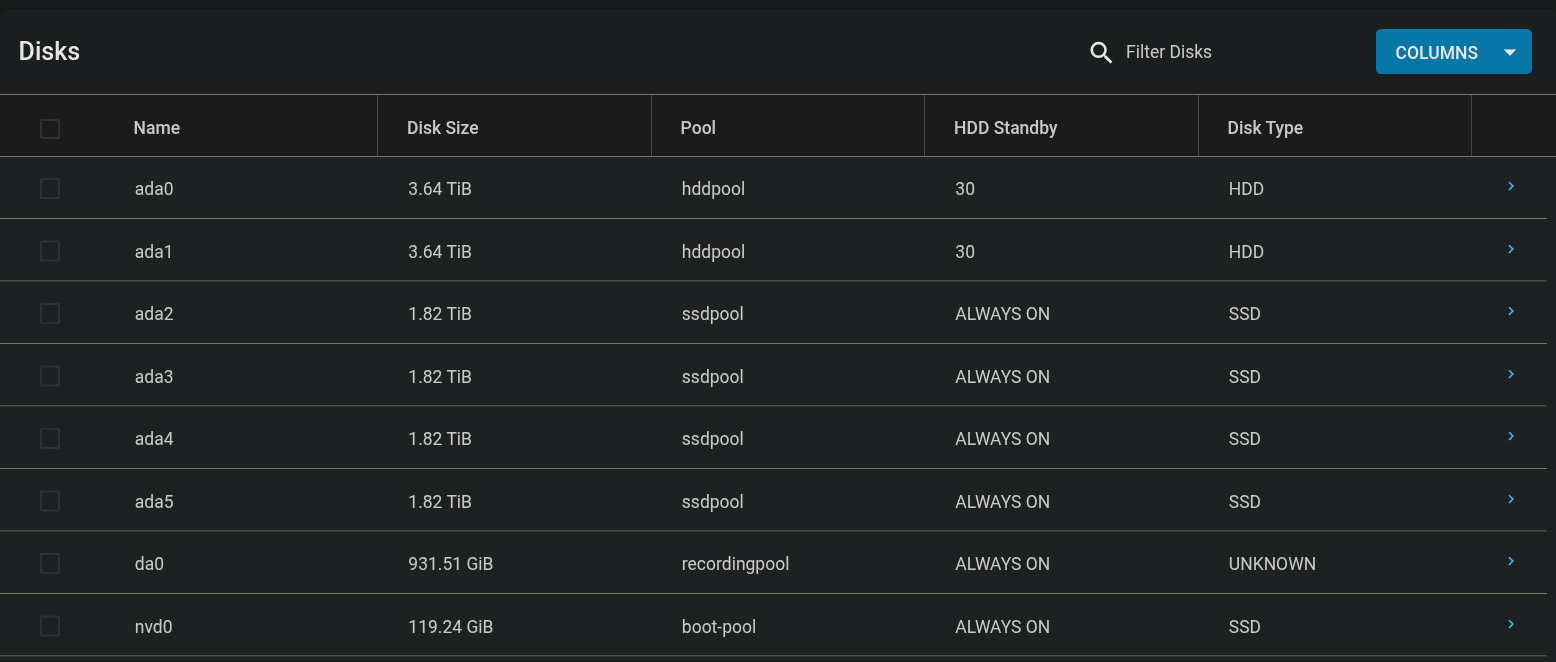Sort by HDD Standby column header
This screenshot has width=1556, height=662.
tap(1005, 128)
